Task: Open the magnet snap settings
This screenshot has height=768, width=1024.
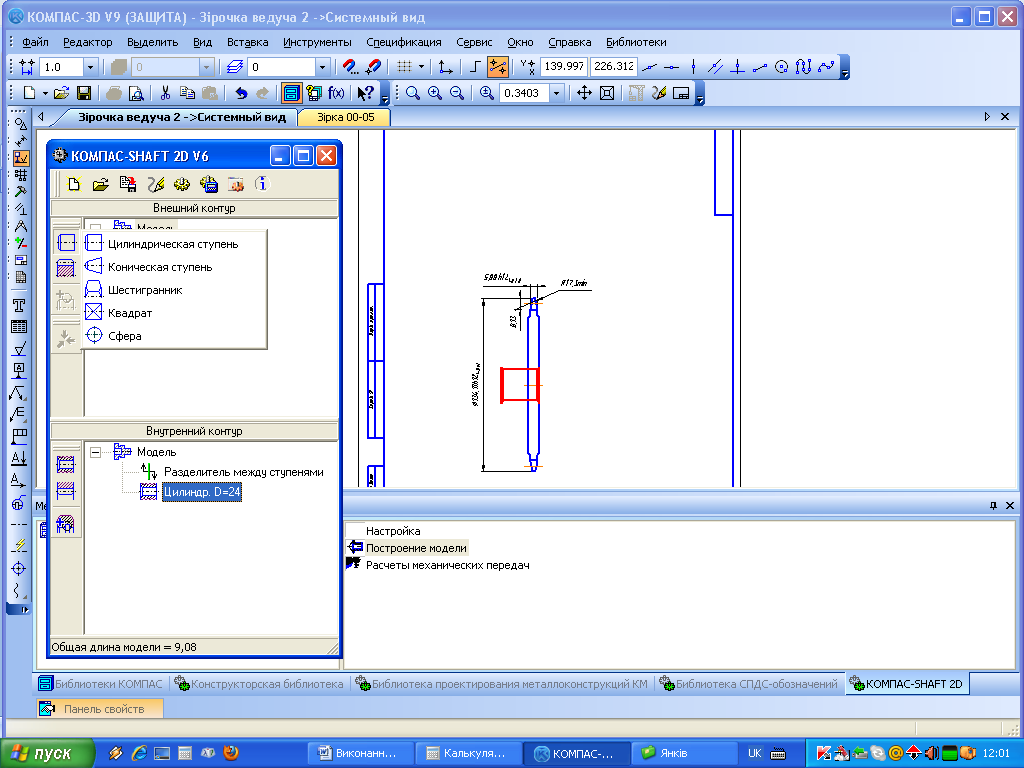Action: 351,67
